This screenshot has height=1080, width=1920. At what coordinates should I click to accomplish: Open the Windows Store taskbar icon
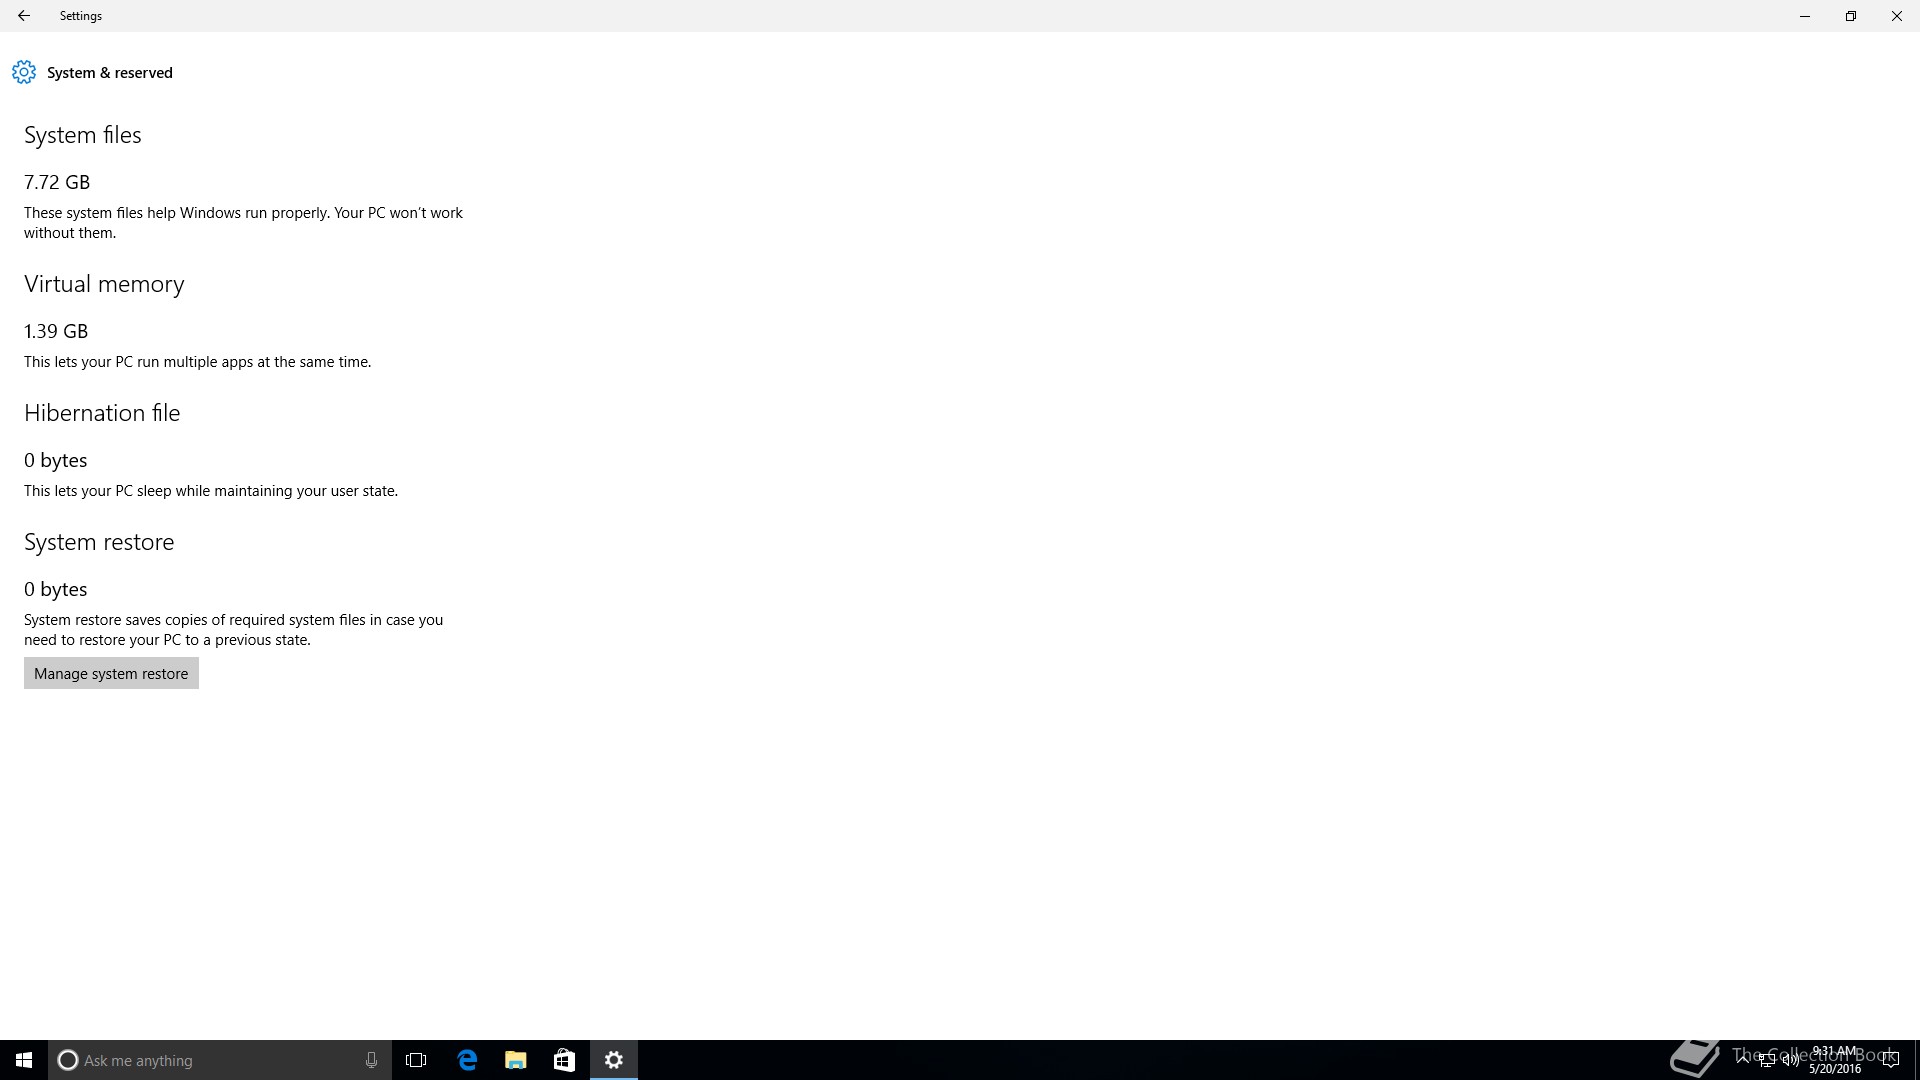[x=564, y=1060]
